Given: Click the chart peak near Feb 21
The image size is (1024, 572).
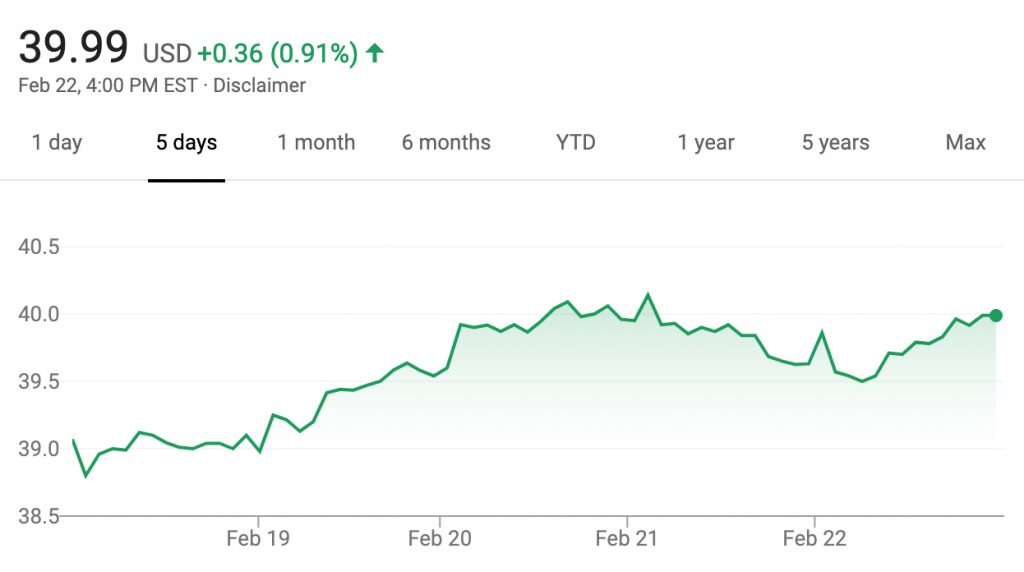Looking at the screenshot, I should pos(648,294).
